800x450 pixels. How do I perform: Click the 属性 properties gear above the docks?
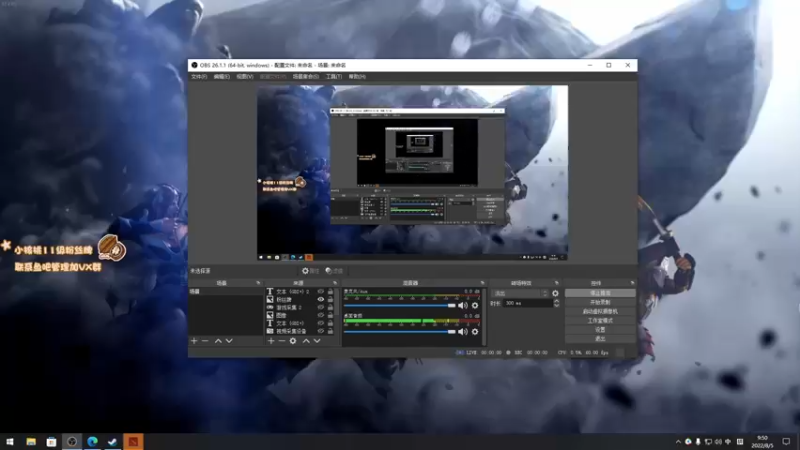310,271
